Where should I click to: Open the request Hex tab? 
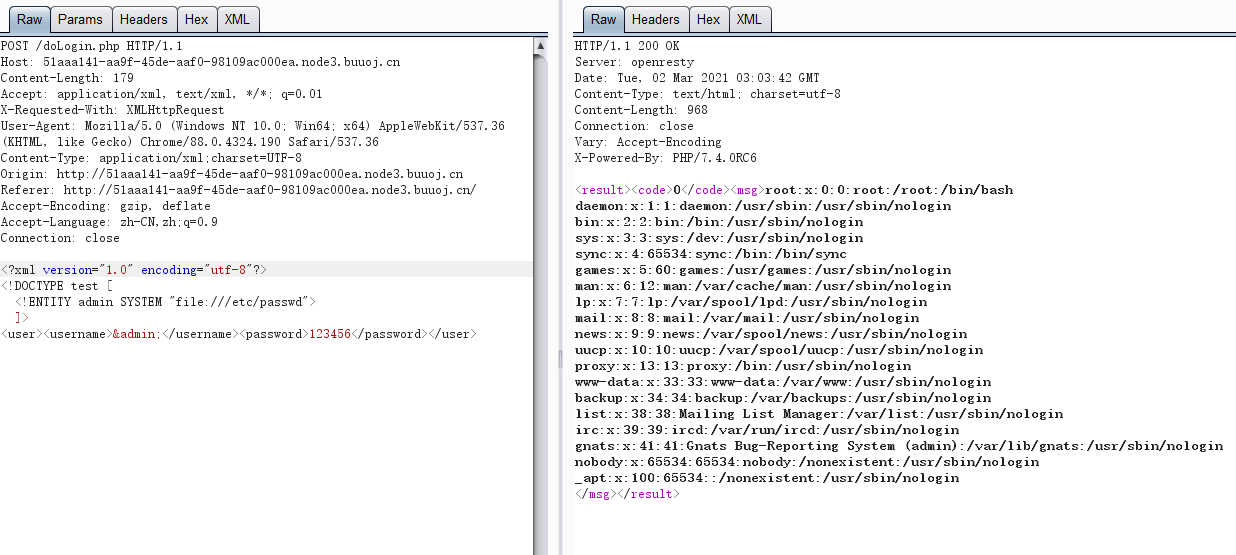click(x=197, y=19)
